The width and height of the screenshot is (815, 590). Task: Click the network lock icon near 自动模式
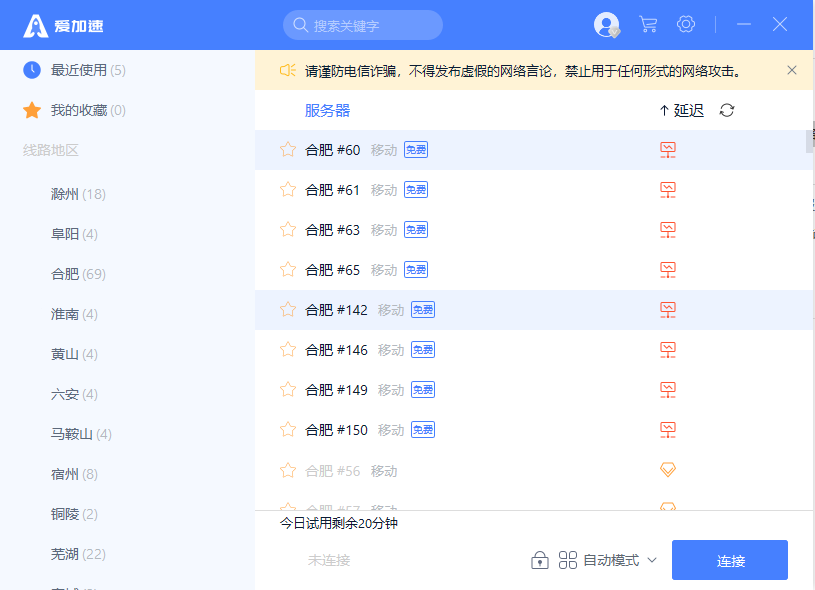click(x=540, y=560)
